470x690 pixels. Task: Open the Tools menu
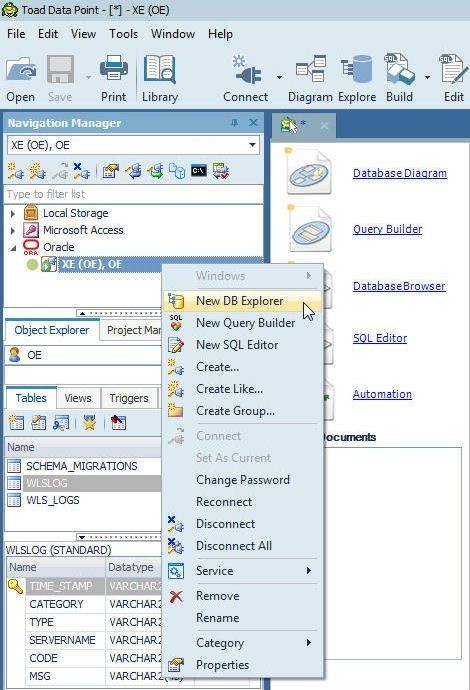(124, 34)
